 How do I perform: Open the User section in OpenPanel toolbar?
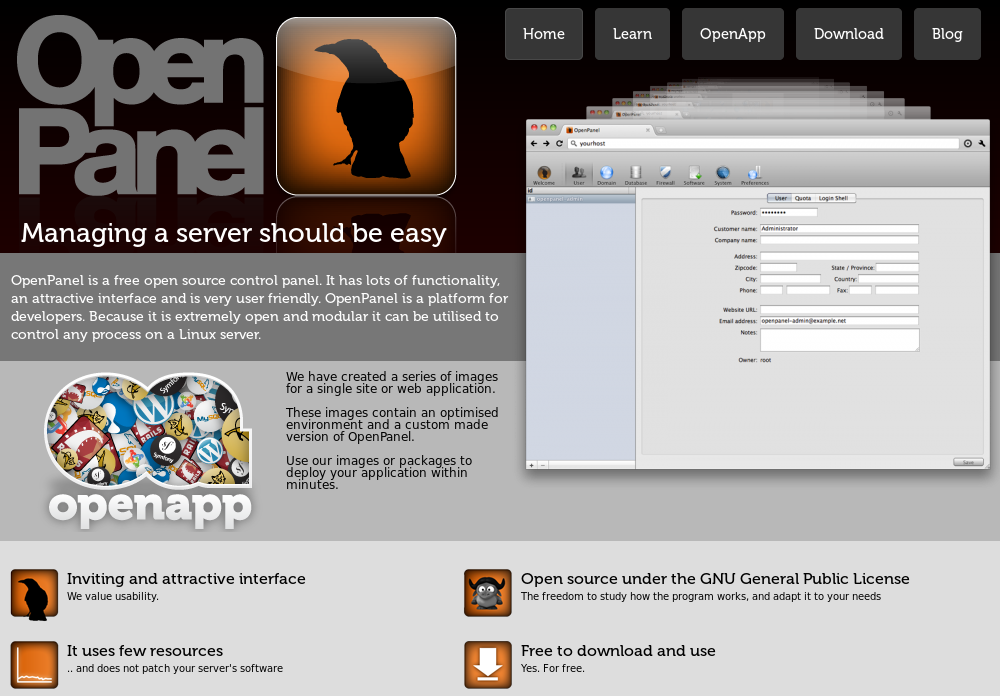point(578,172)
